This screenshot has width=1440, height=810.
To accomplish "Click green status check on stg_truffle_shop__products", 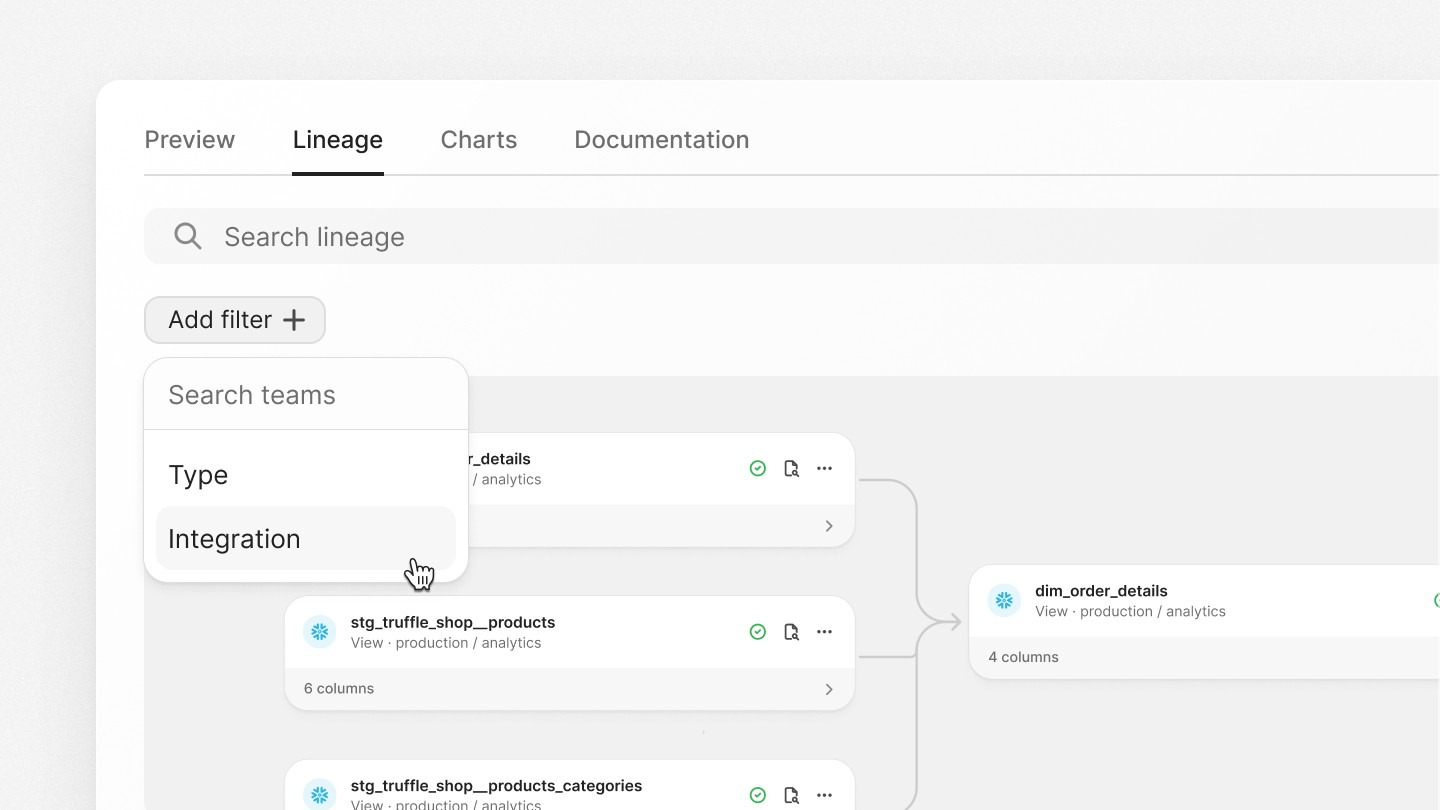I will [x=758, y=632].
